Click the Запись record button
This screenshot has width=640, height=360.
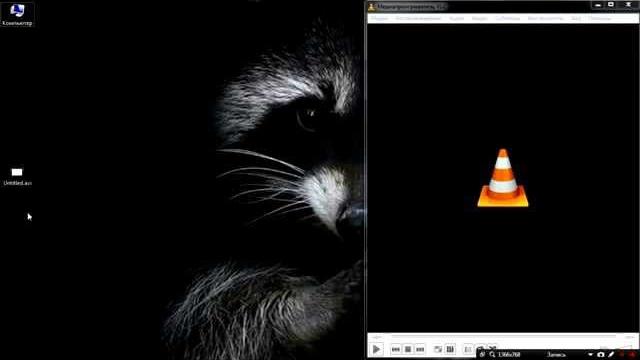click(x=557, y=355)
